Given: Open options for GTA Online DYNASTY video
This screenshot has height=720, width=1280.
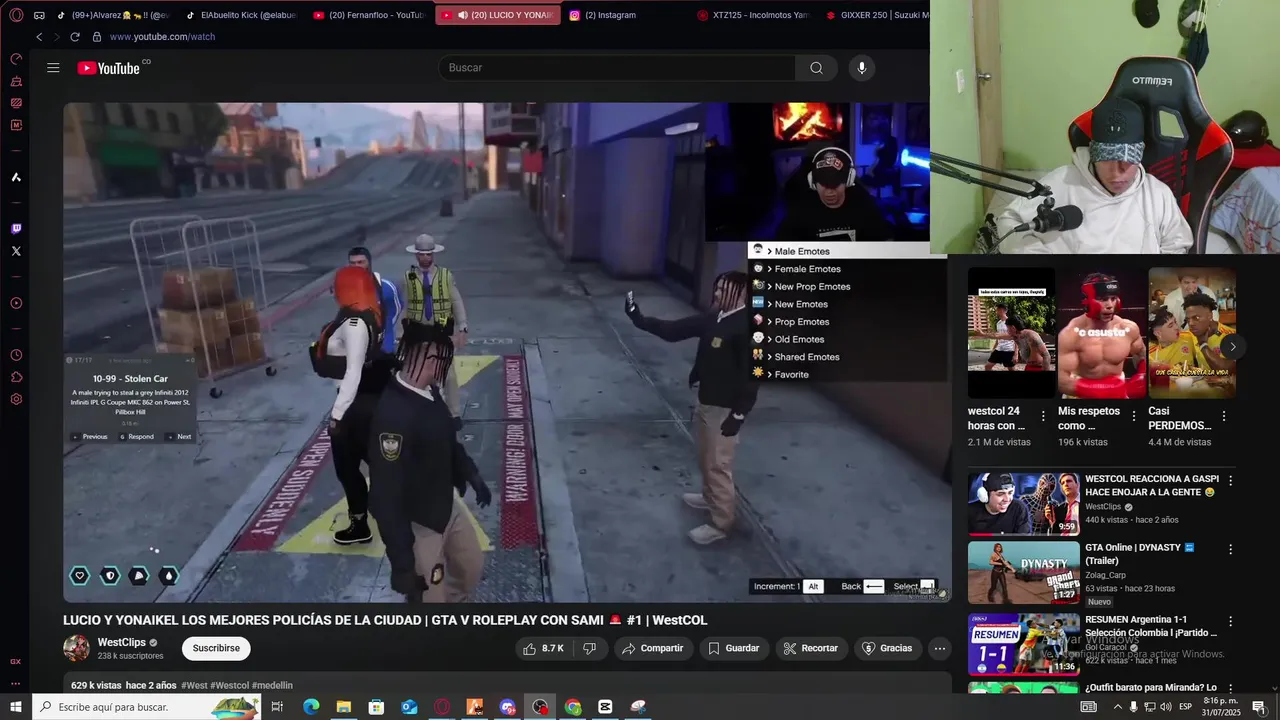Looking at the screenshot, I should click(x=1230, y=549).
